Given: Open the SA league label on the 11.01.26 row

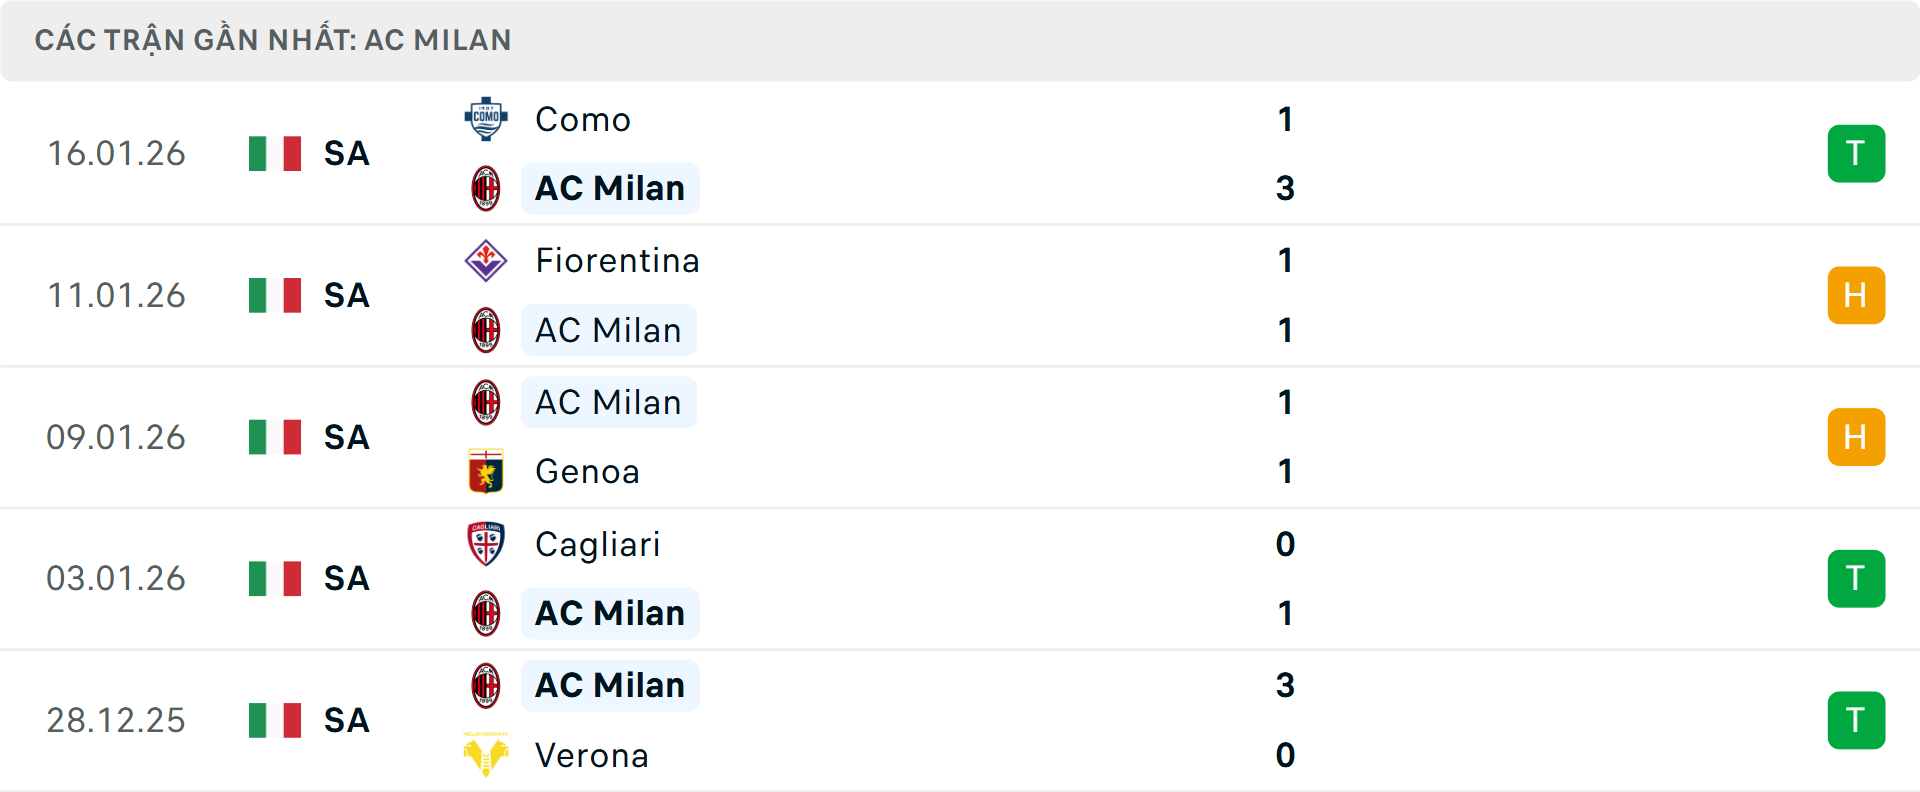Looking at the screenshot, I should click(345, 295).
